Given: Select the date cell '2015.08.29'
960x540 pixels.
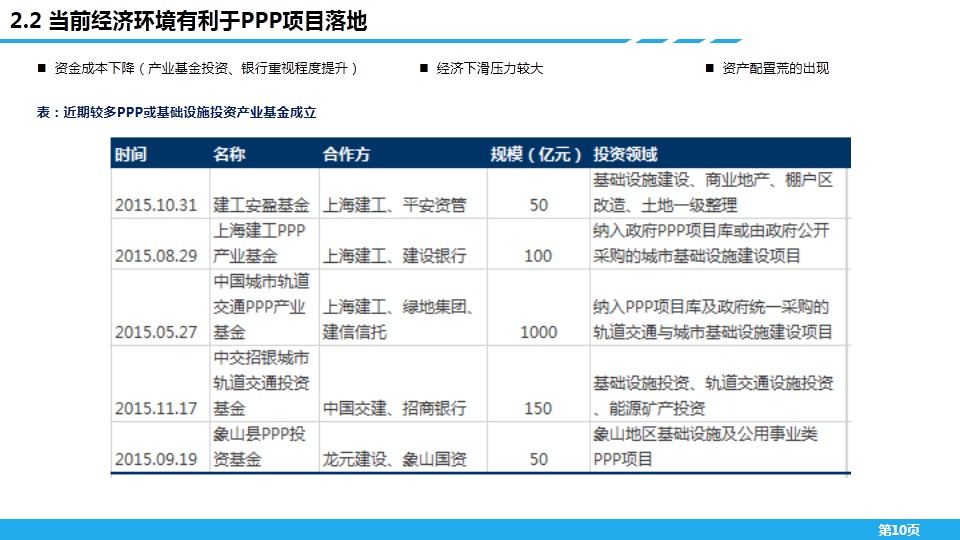Looking at the screenshot, I should pos(156,256).
